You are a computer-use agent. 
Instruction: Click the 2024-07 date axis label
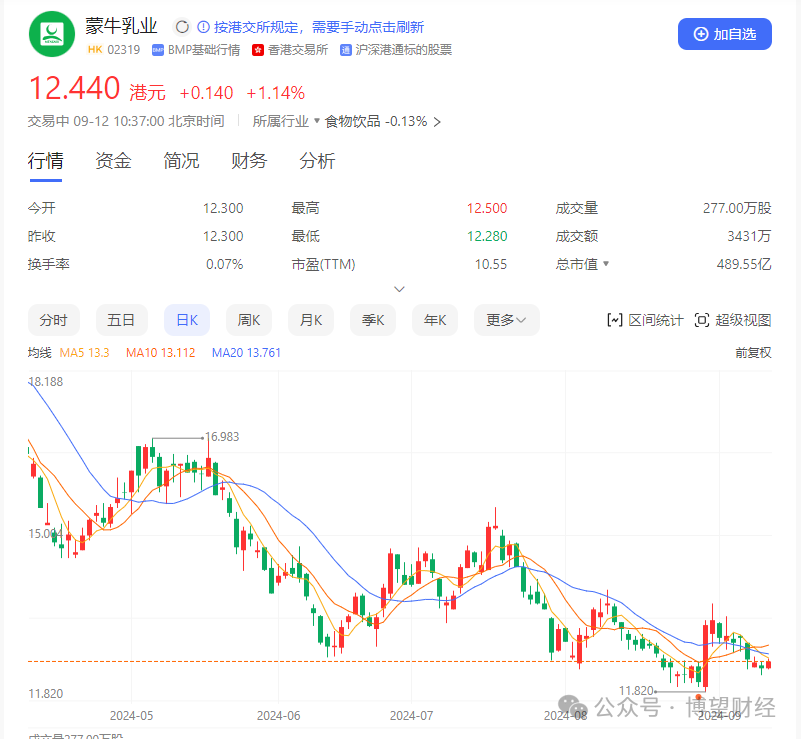click(411, 716)
